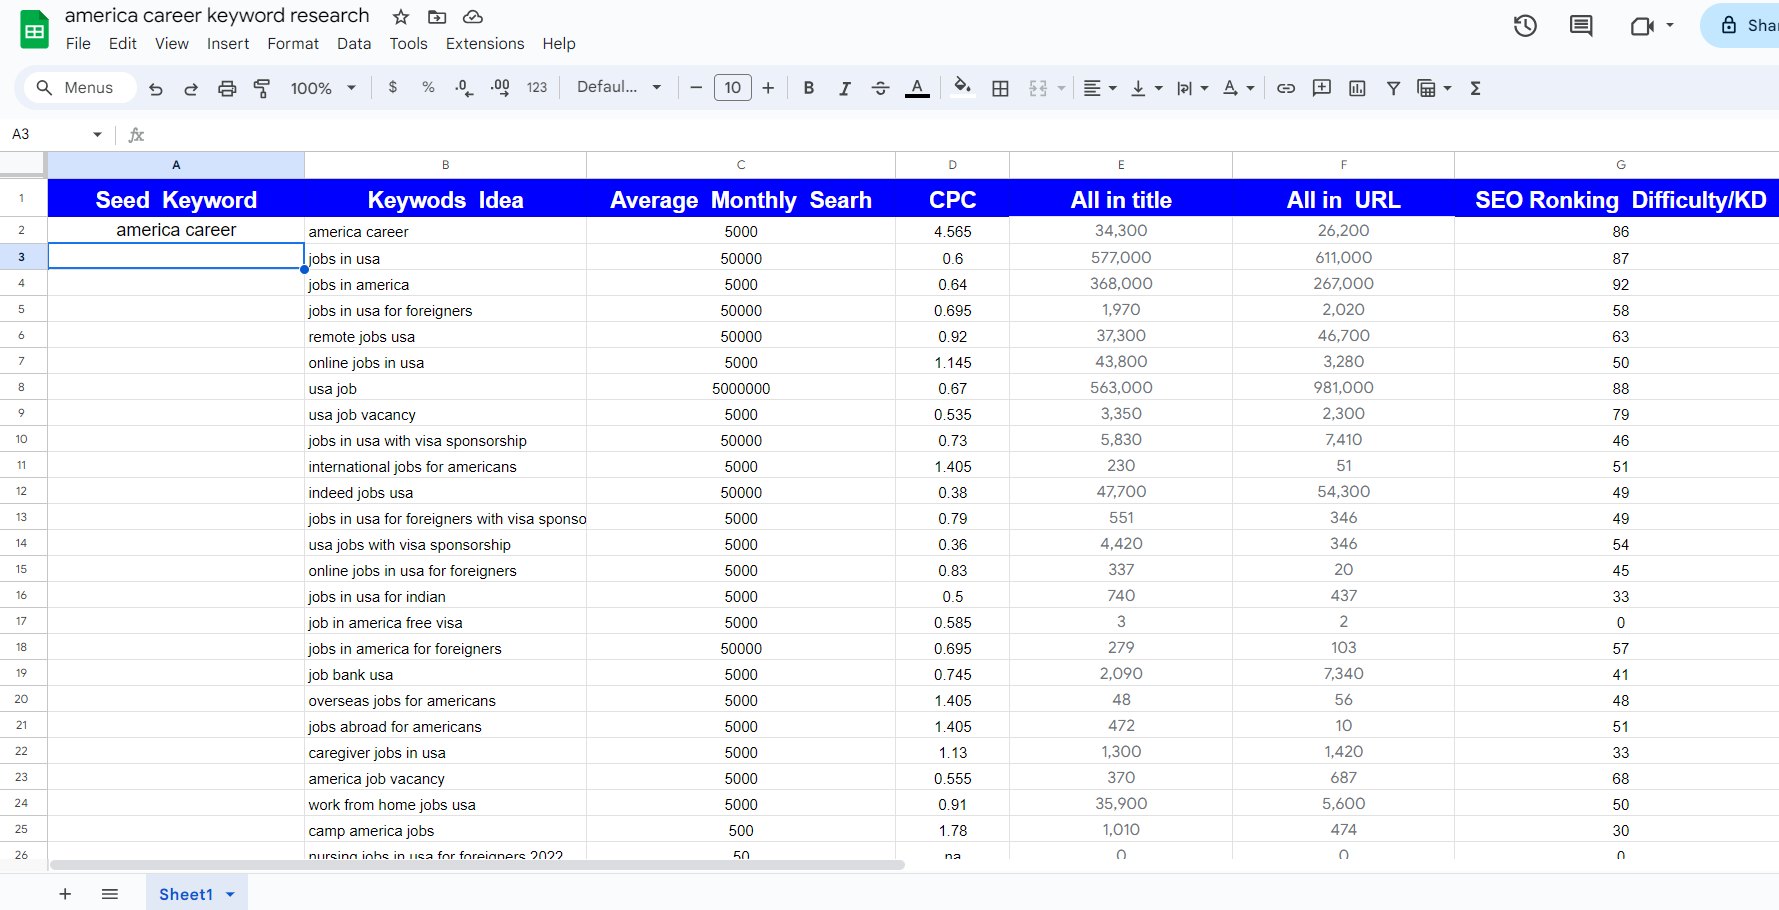
Task: Open the fill color tool
Action: tap(961, 88)
